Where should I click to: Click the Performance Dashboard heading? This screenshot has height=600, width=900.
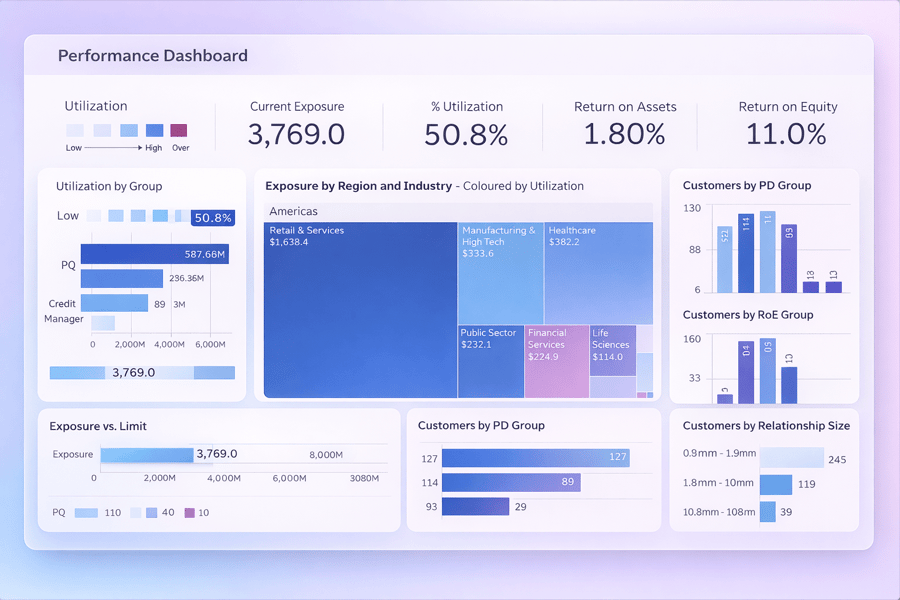point(152,56)
